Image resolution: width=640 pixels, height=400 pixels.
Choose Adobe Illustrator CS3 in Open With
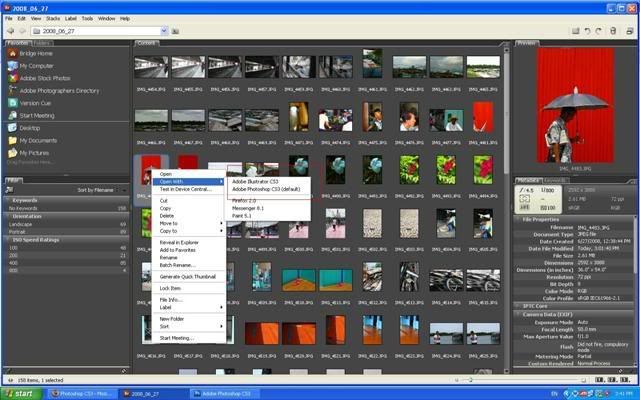click(x=256, y=182)
